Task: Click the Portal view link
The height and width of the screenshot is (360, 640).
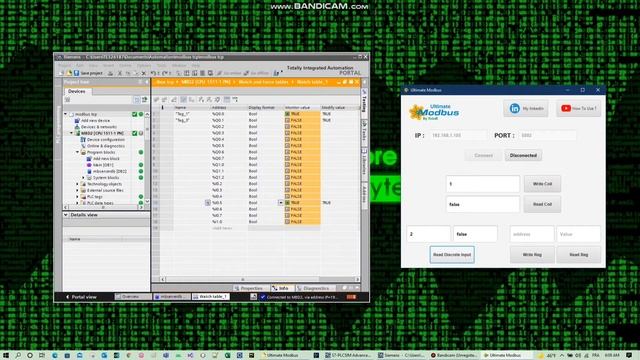Action: [x=81, y=297]
